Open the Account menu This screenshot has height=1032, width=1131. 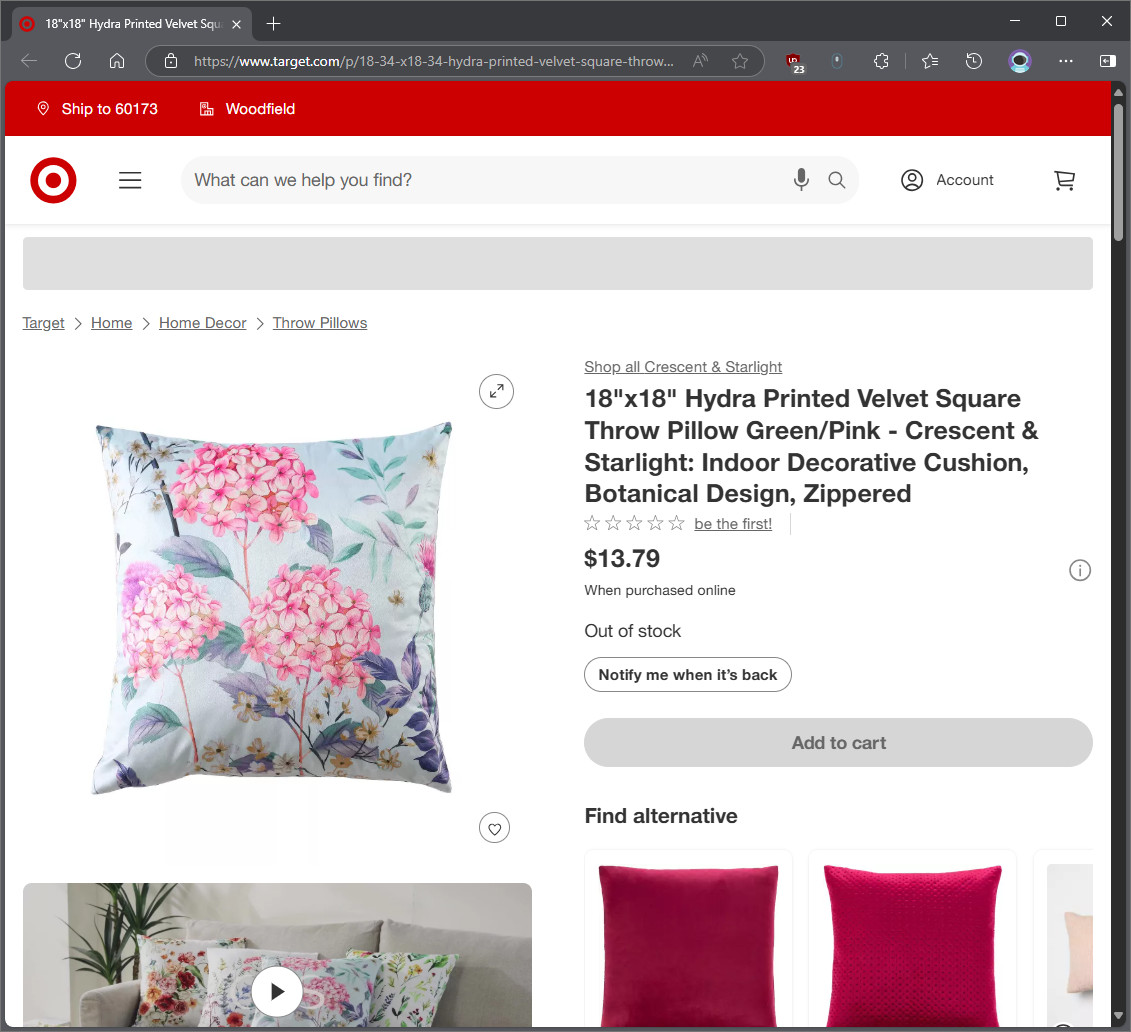pos(946,180)
